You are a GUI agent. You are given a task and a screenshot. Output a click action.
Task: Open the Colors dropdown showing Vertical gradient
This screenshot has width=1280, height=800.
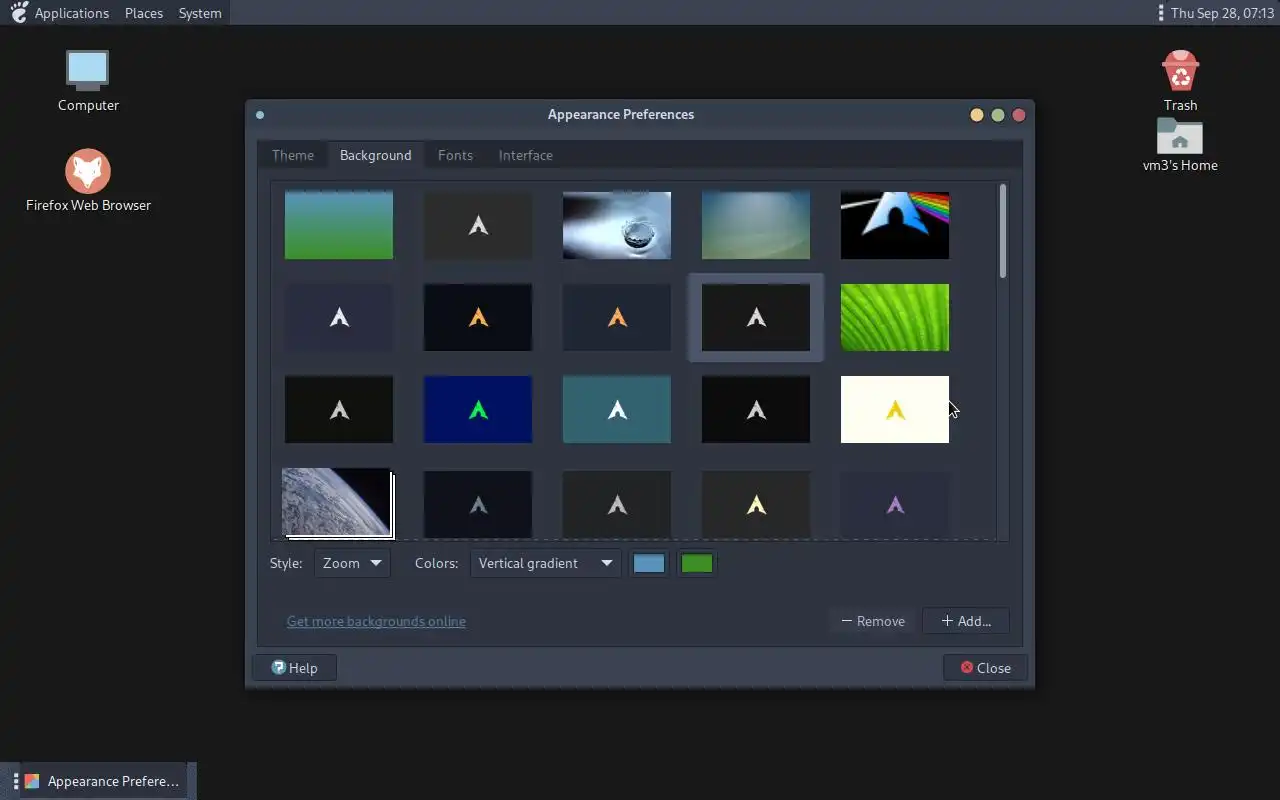coord(545,563)
